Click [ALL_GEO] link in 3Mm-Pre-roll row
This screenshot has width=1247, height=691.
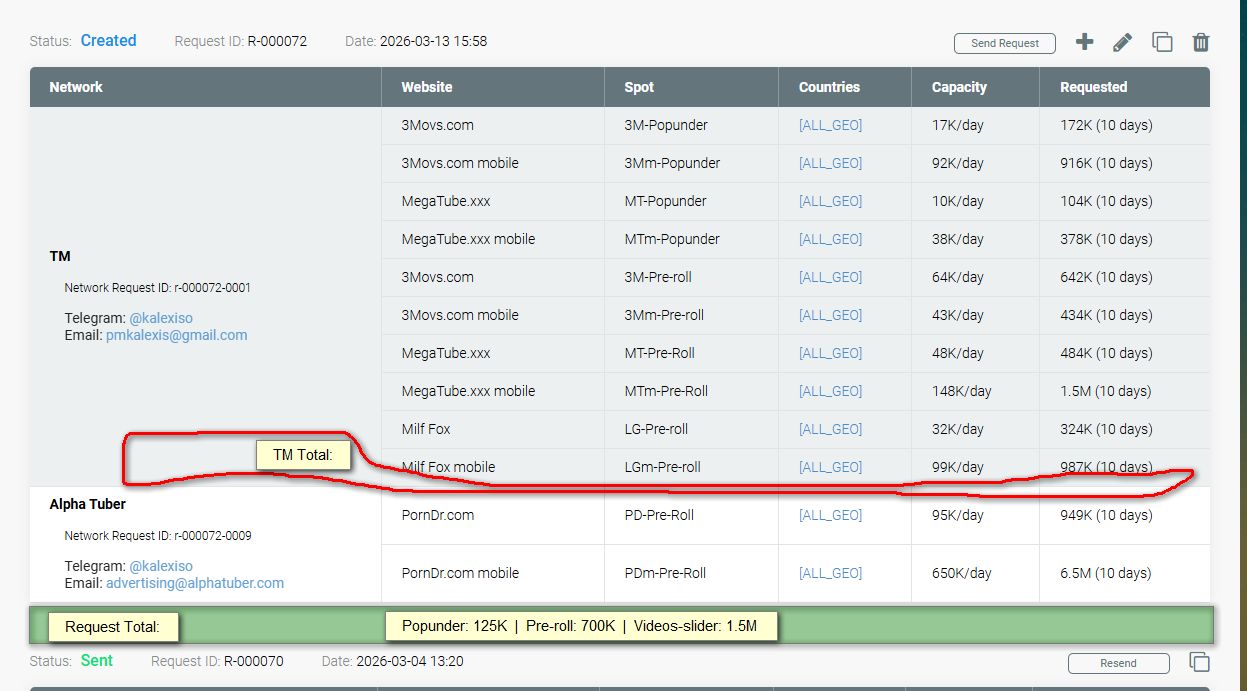click(x=830, y=315)
